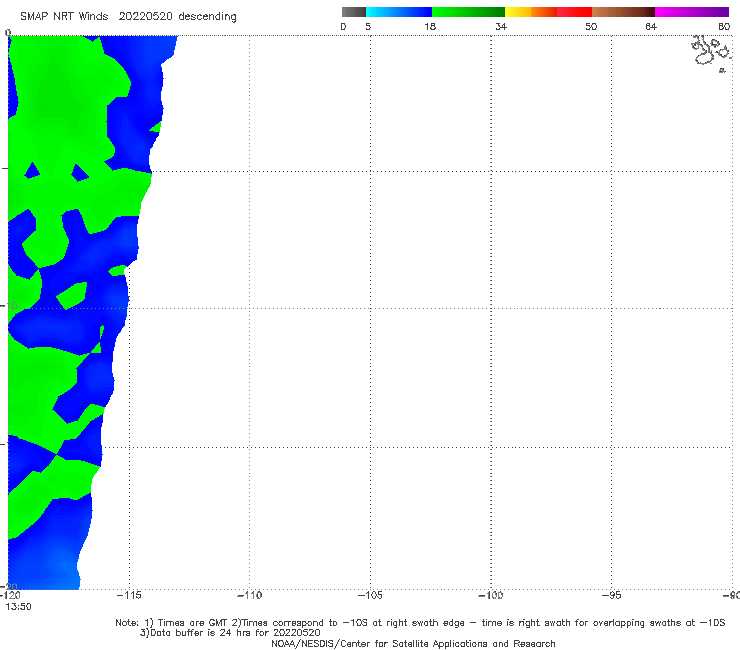Click the cyan-blue segment of the color scale

pyautogui.click(x=399, y=12)
